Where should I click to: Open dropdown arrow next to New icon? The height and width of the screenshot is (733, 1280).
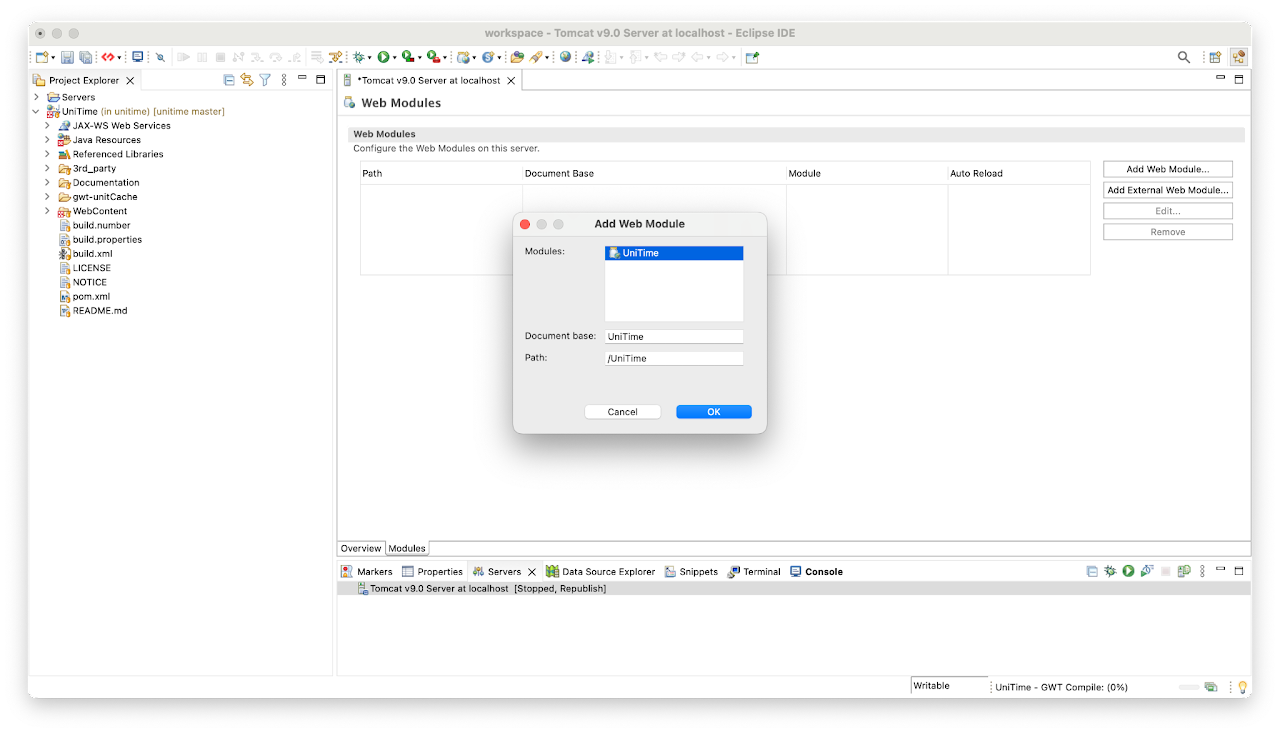point(53,58)
